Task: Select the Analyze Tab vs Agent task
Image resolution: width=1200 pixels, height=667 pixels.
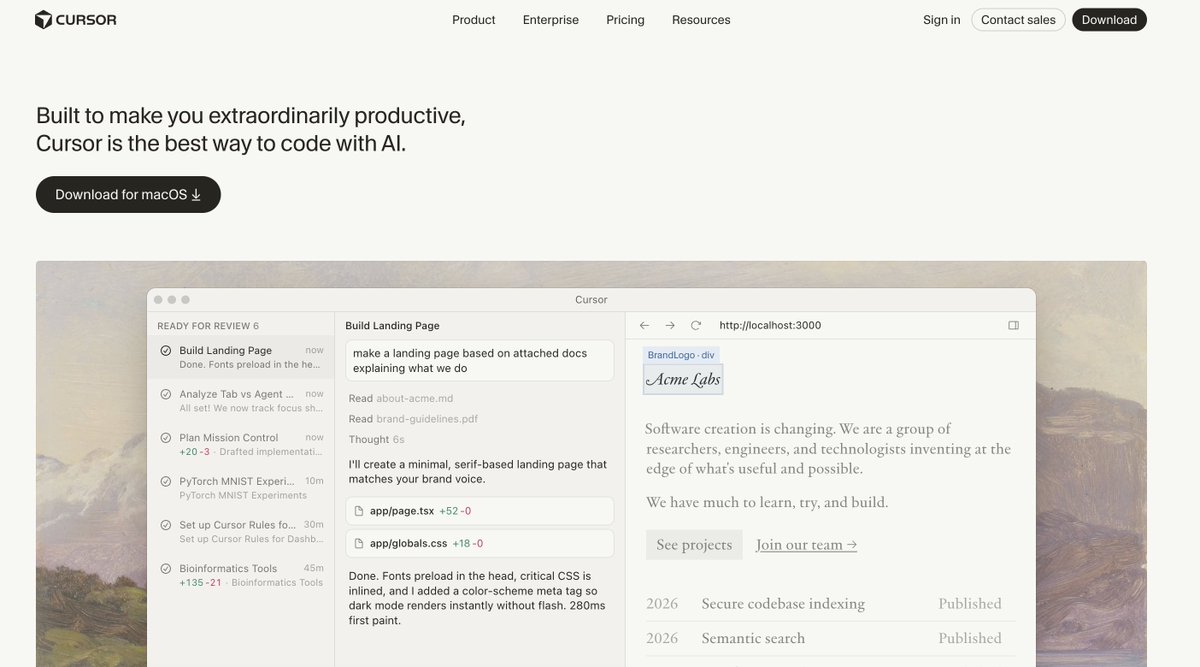Action: (x=241, y=401)
